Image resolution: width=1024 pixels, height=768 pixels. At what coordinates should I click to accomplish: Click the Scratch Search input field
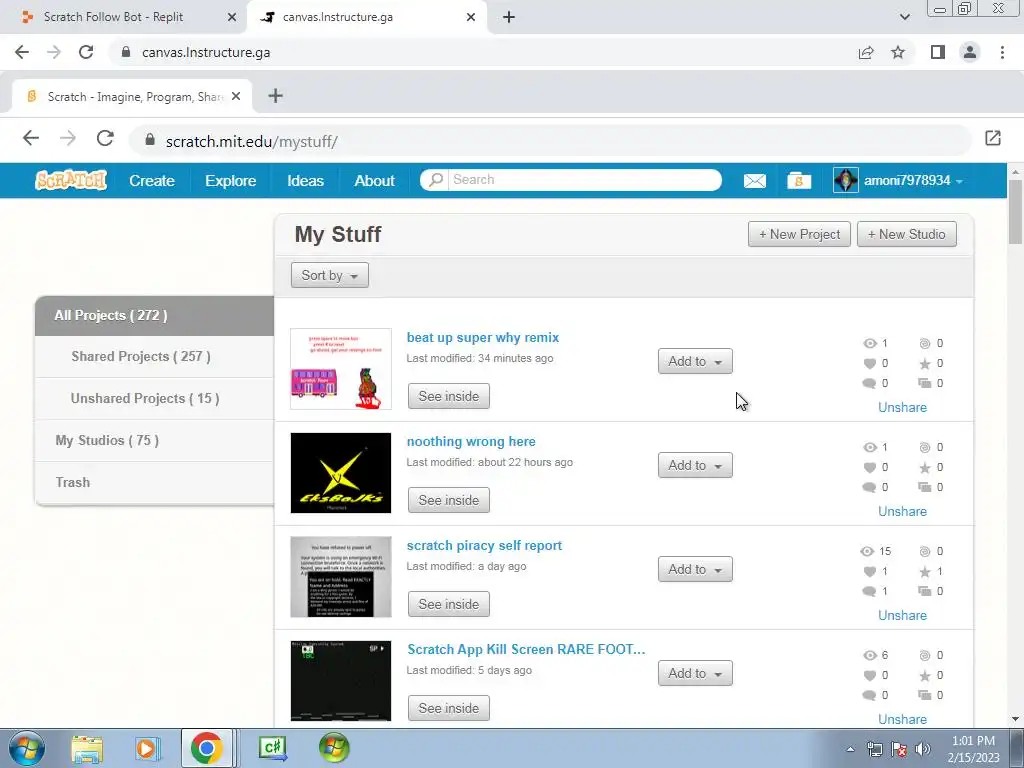coord(584,180)
